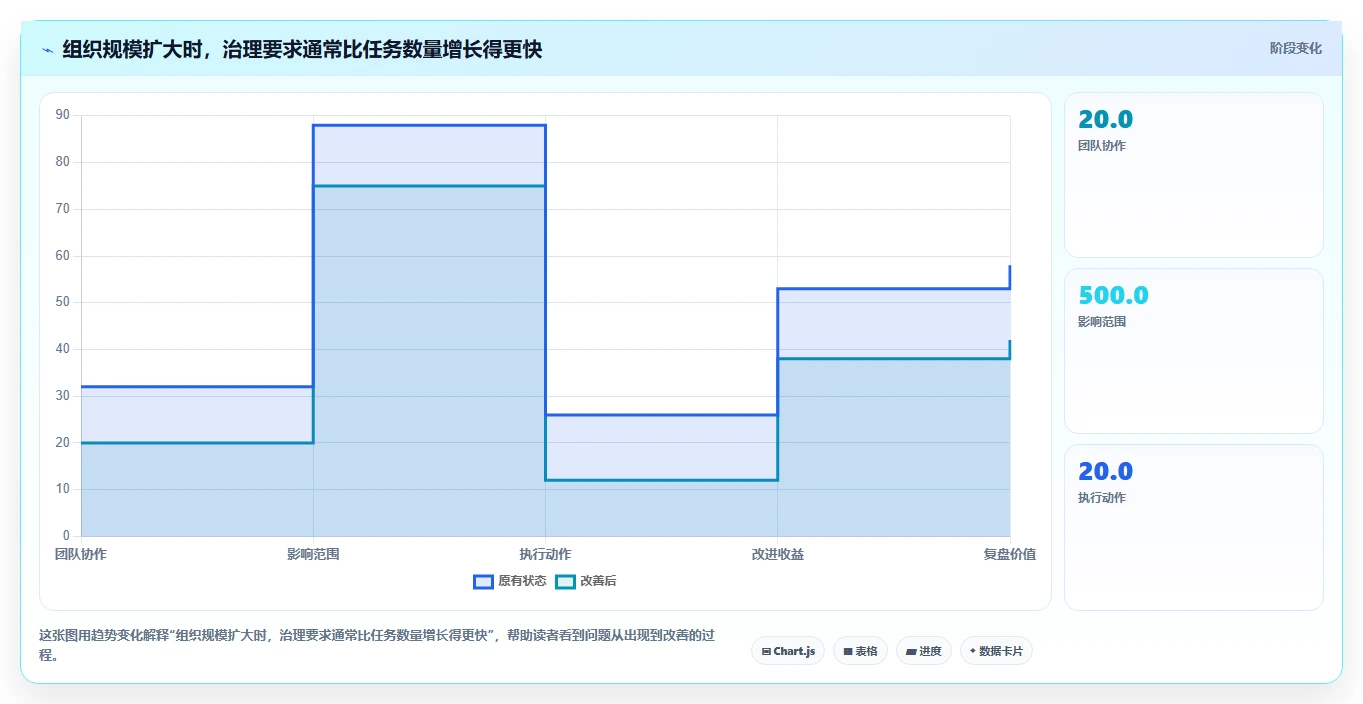Click the 原有状态 legend color box
The width and height of the screenshot is (1363, 704).
(x=484, y=581)
